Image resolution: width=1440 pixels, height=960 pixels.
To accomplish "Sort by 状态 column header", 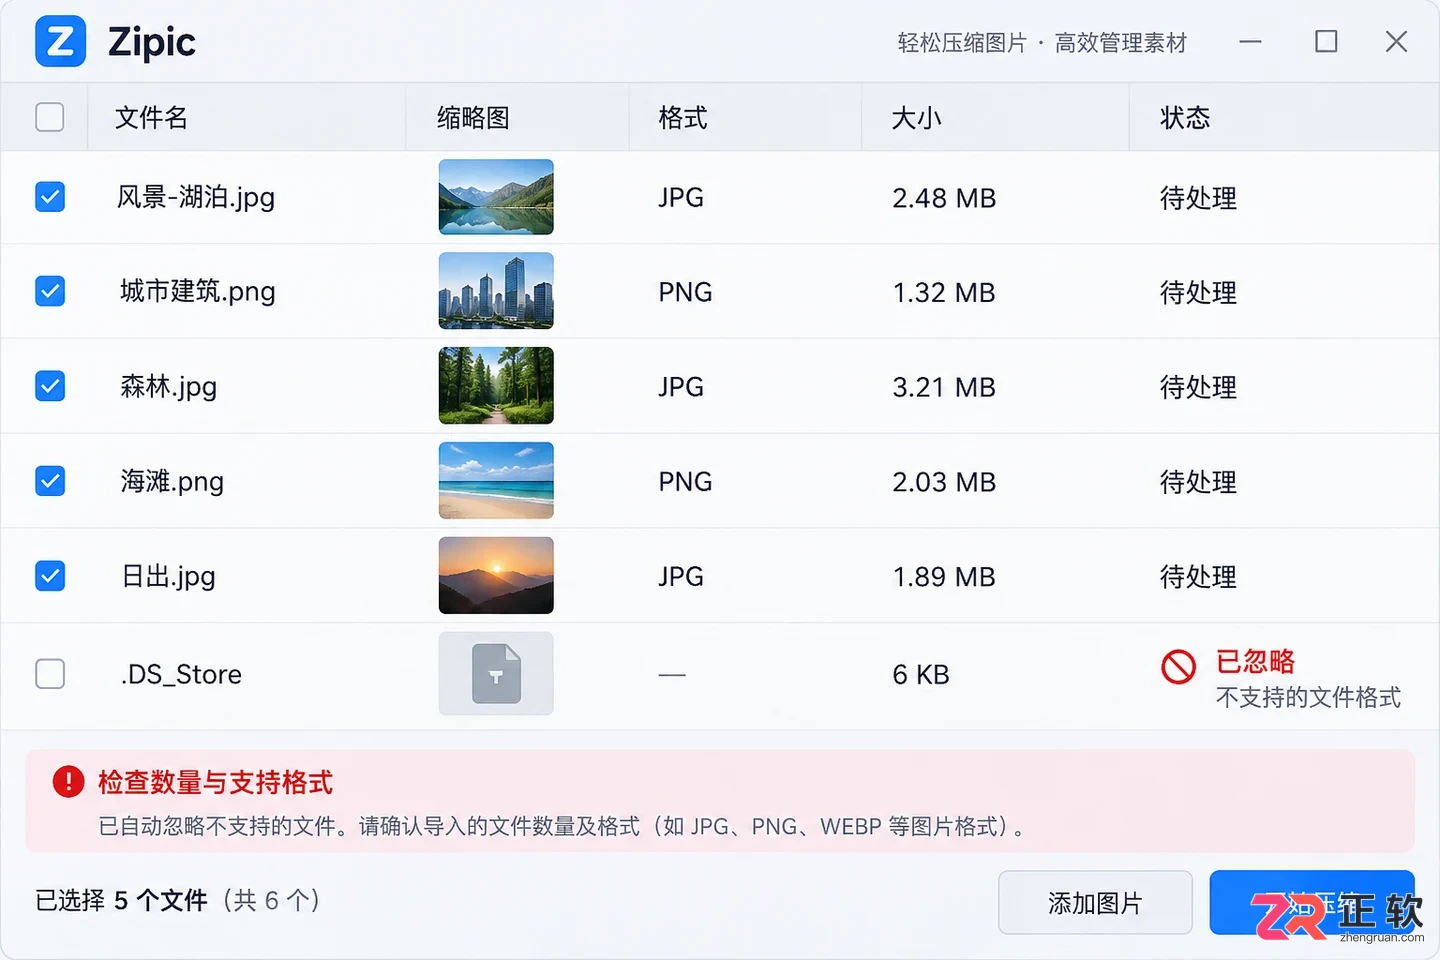I will click(1185, 118).
